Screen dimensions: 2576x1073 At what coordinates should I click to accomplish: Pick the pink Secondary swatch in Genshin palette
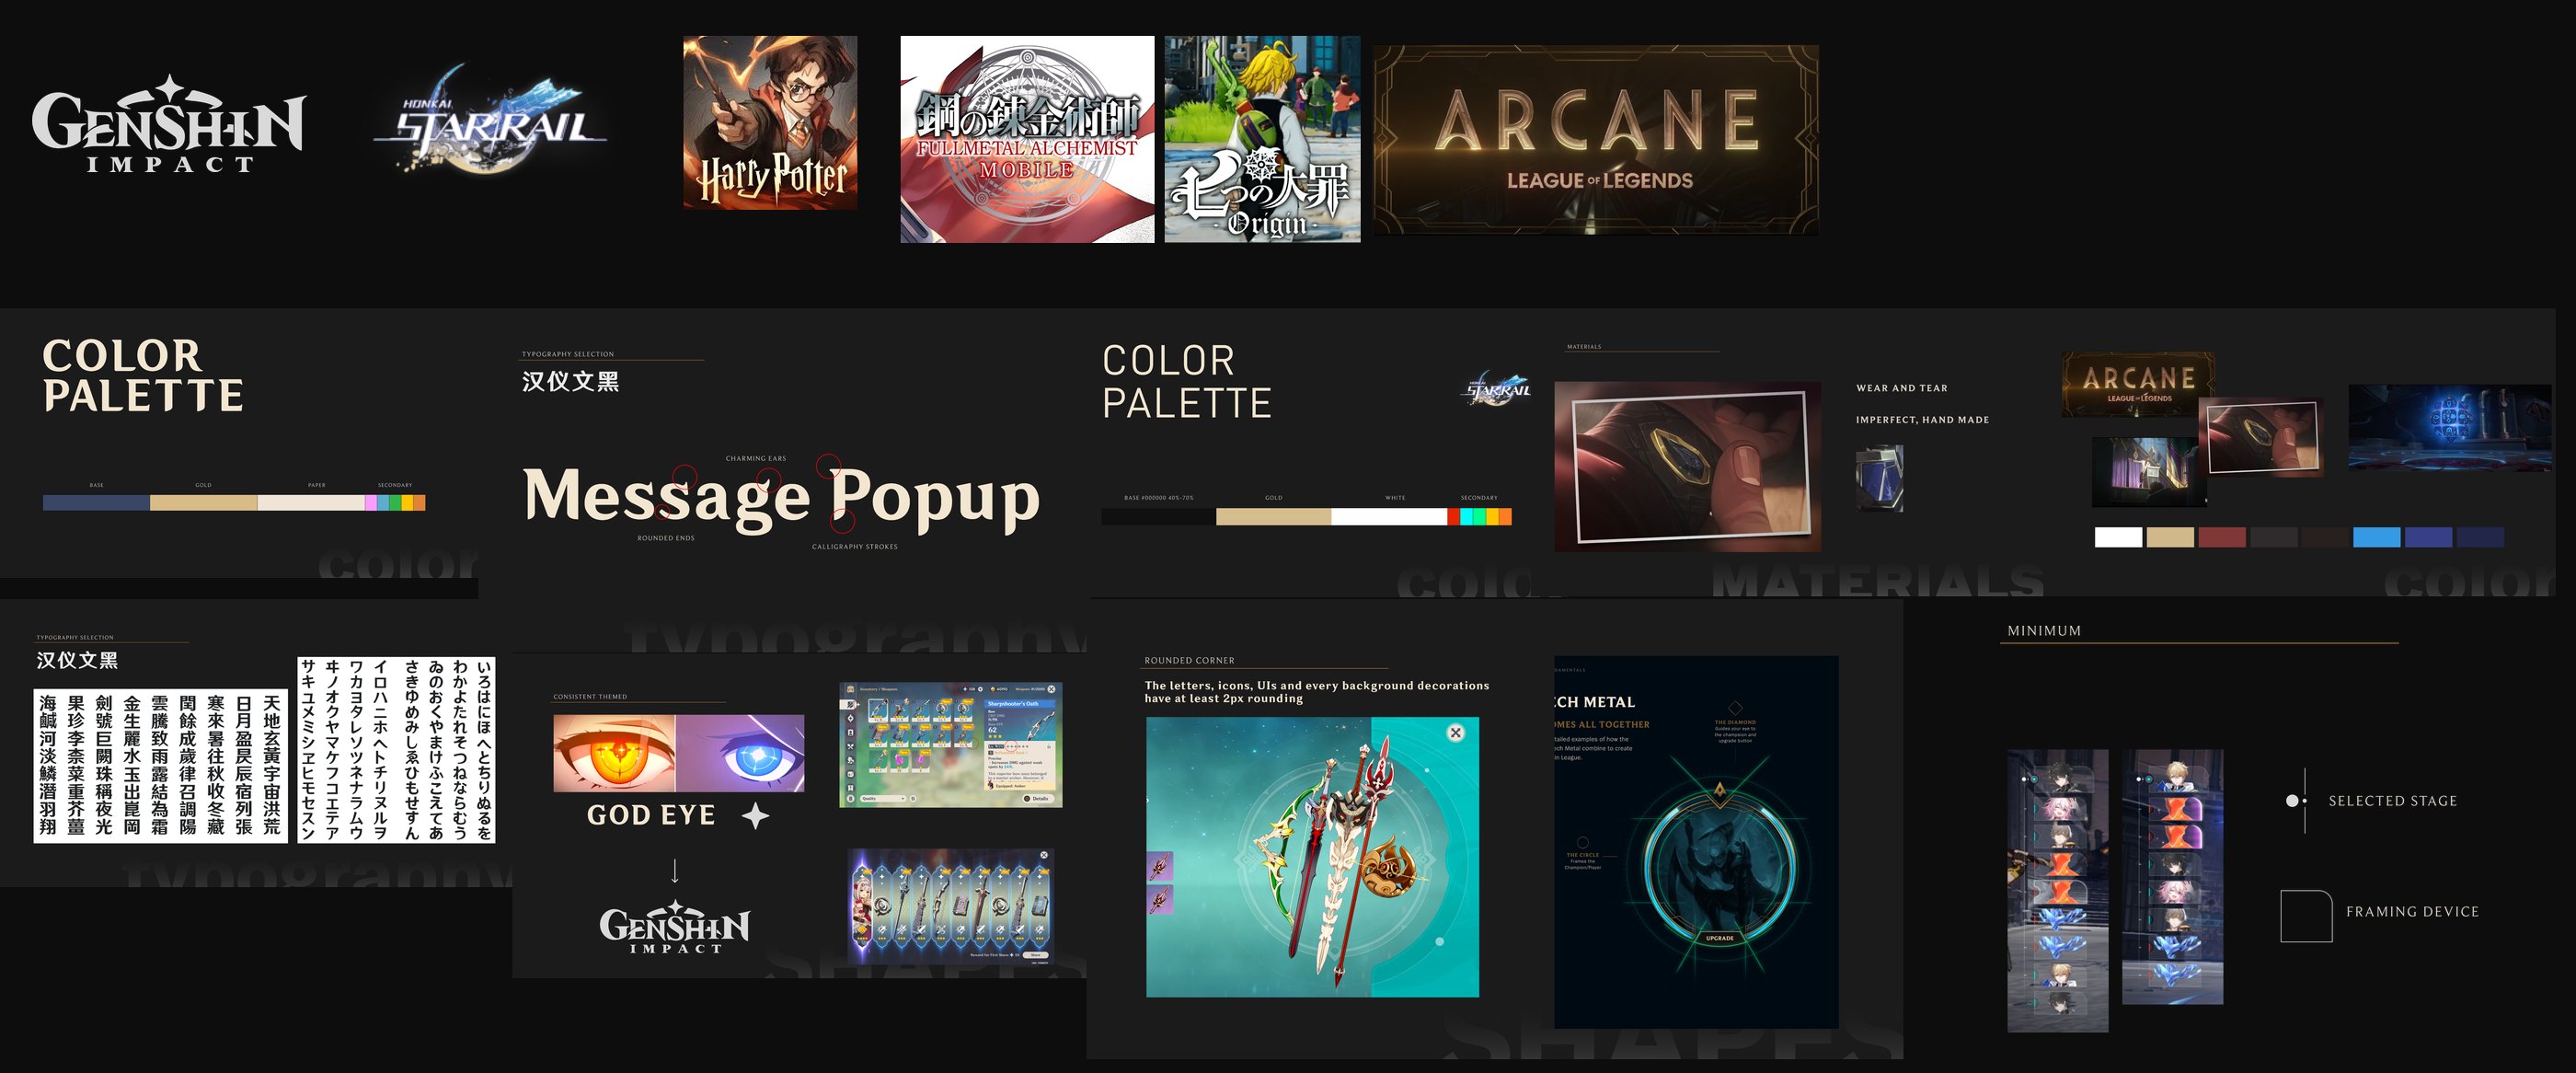click(371, 503)
